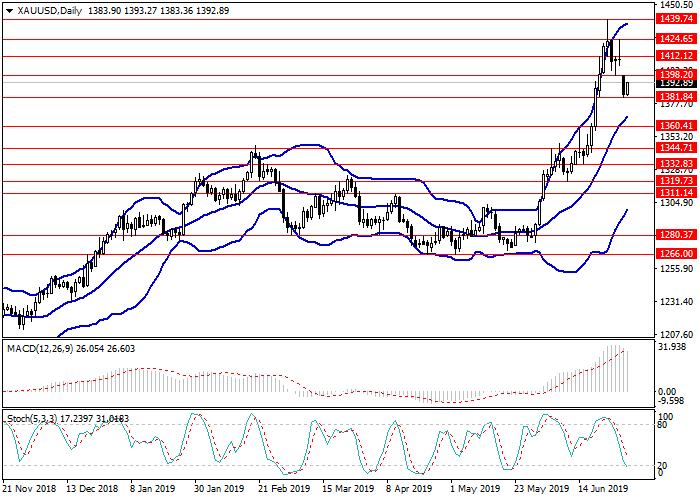
Task: Select the 1332.83 price level label
Action: [675, 164]
